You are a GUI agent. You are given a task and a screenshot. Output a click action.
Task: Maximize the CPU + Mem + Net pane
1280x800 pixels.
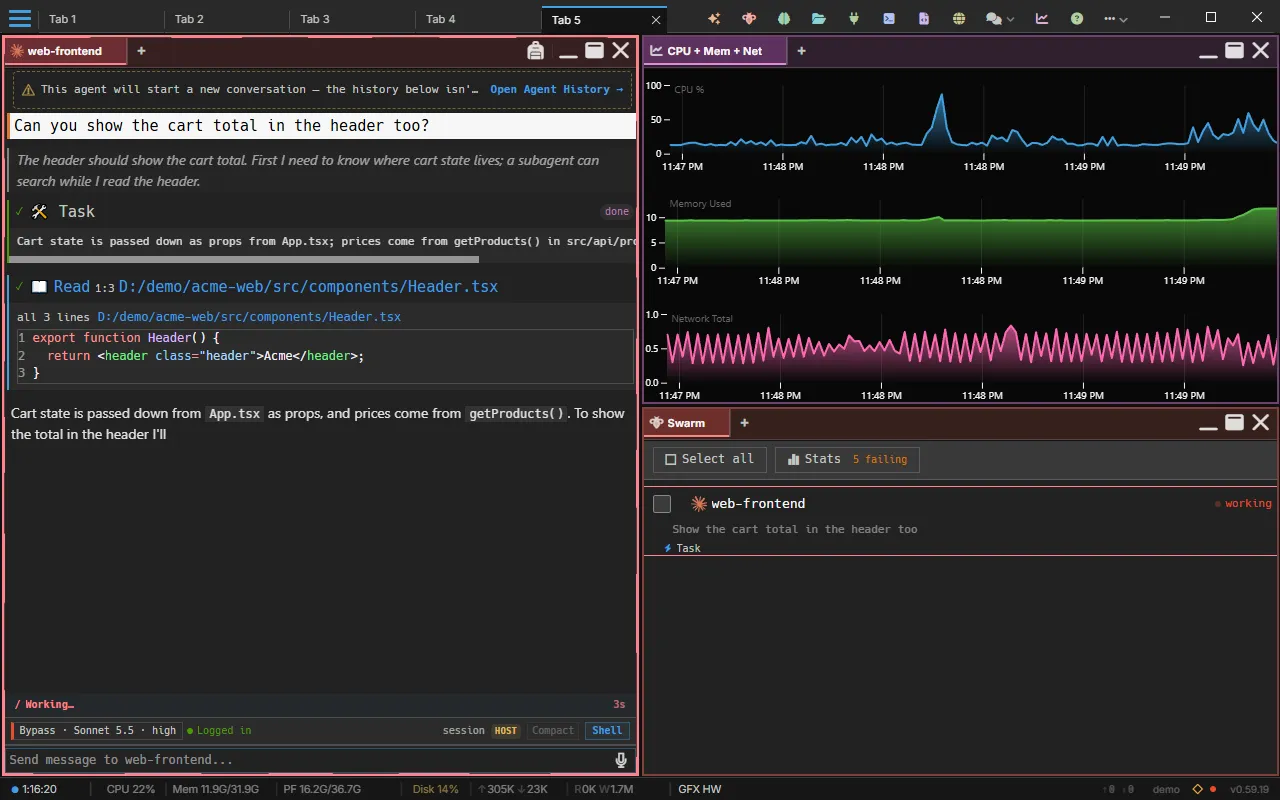point(1235,50)
